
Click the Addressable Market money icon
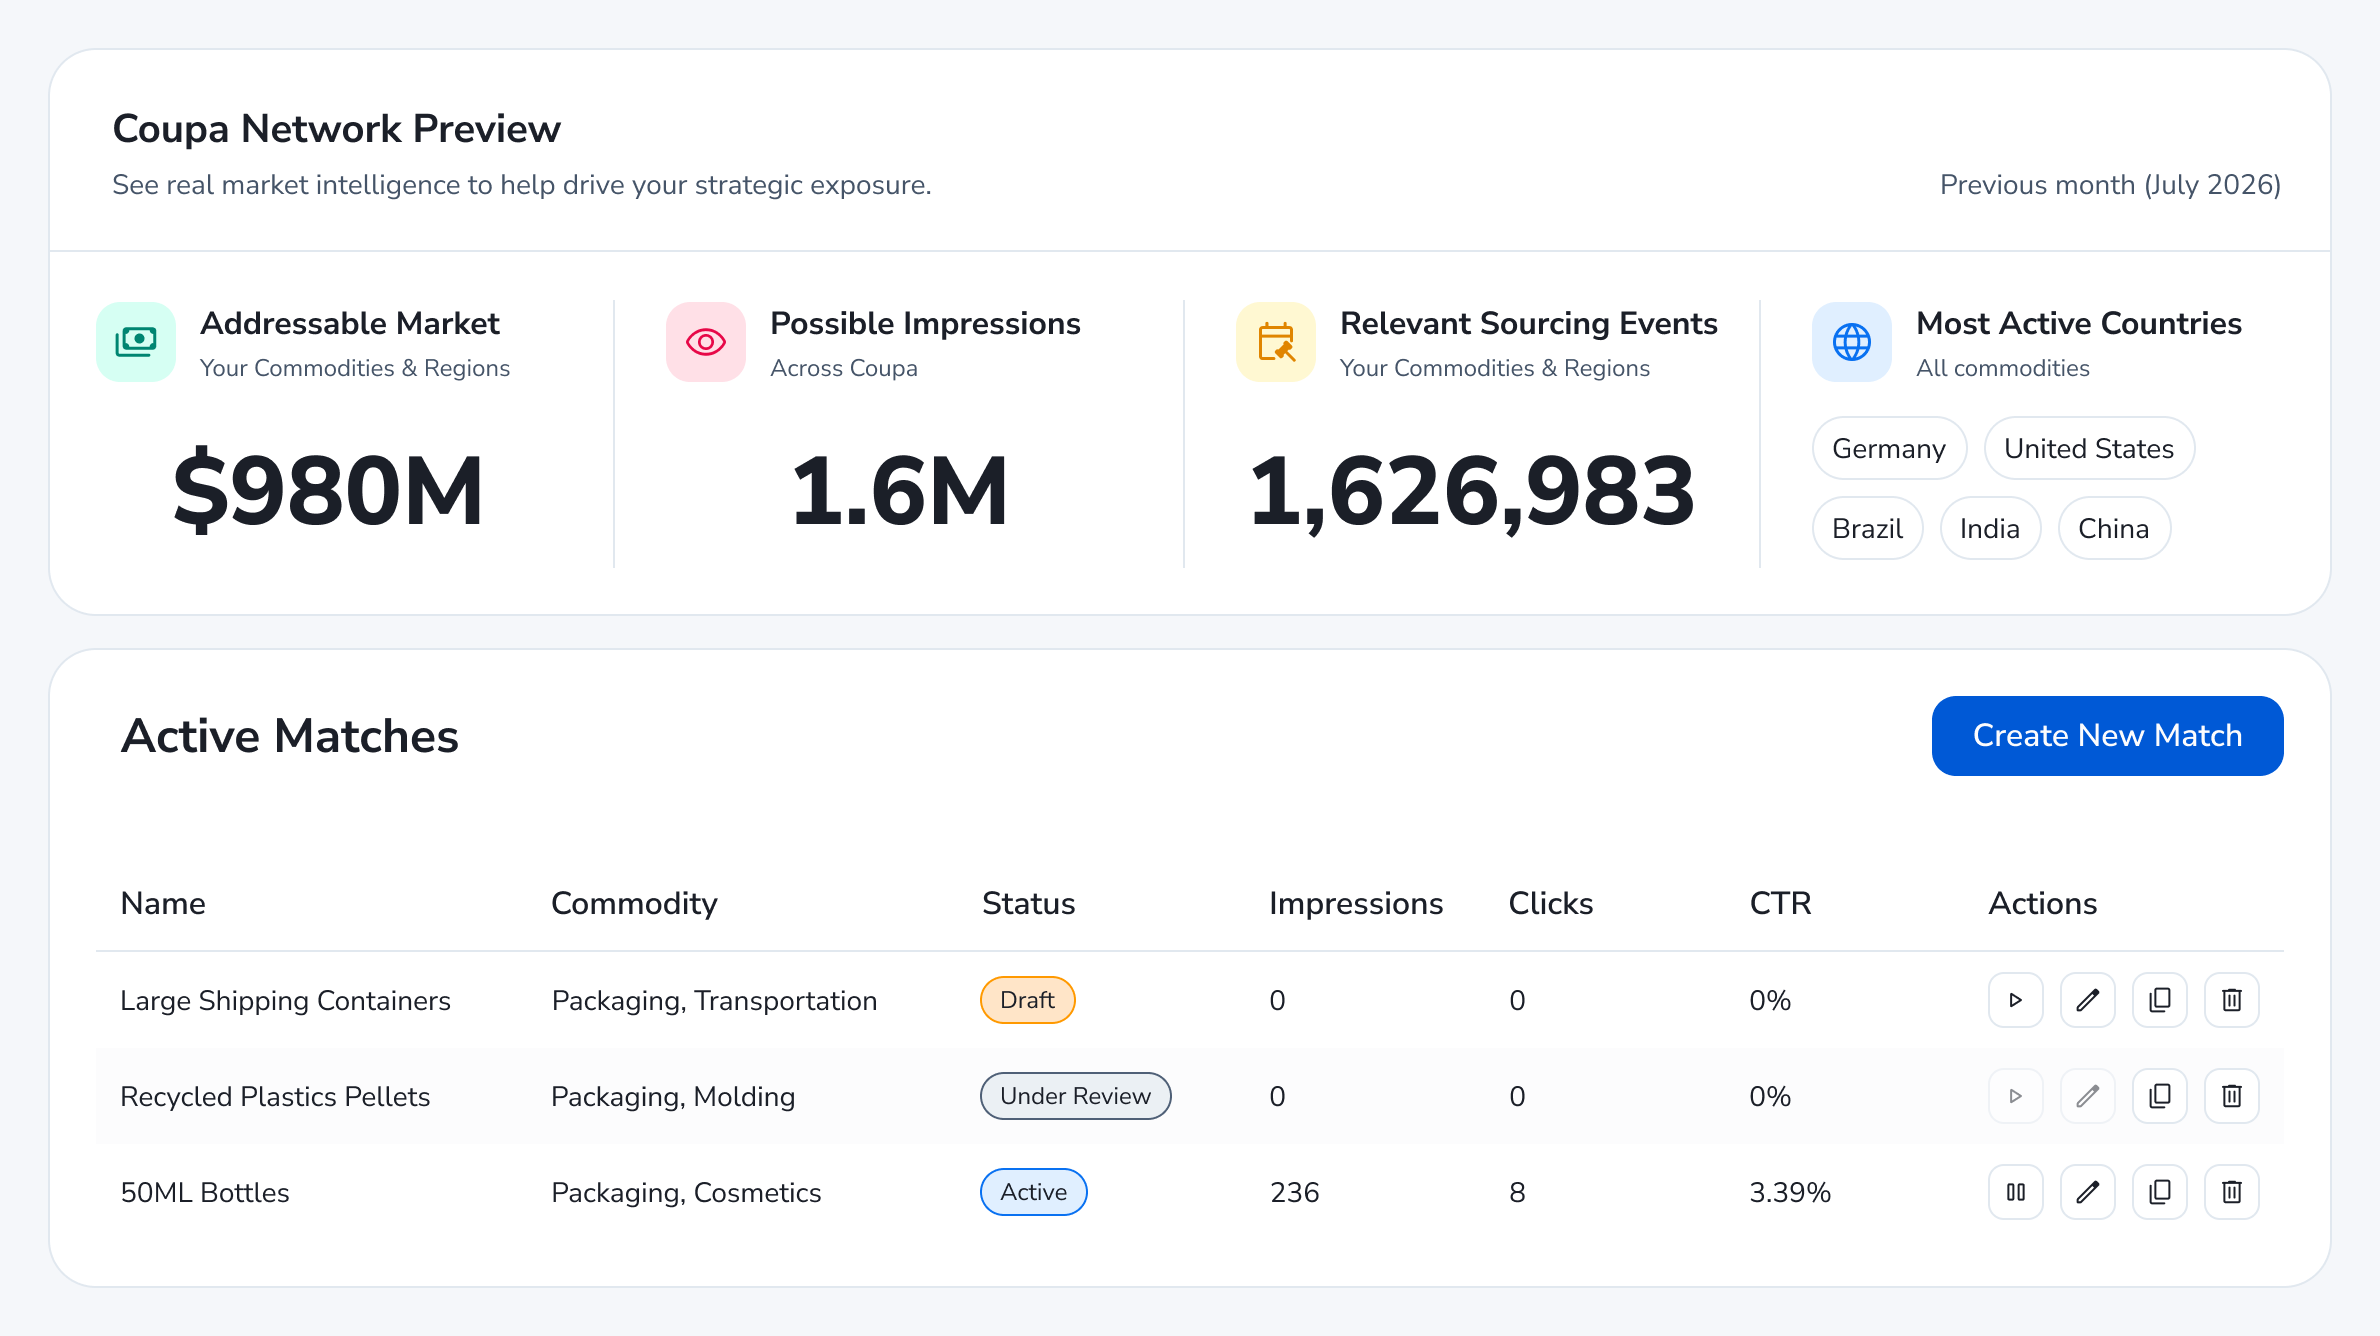pos(136,342)
